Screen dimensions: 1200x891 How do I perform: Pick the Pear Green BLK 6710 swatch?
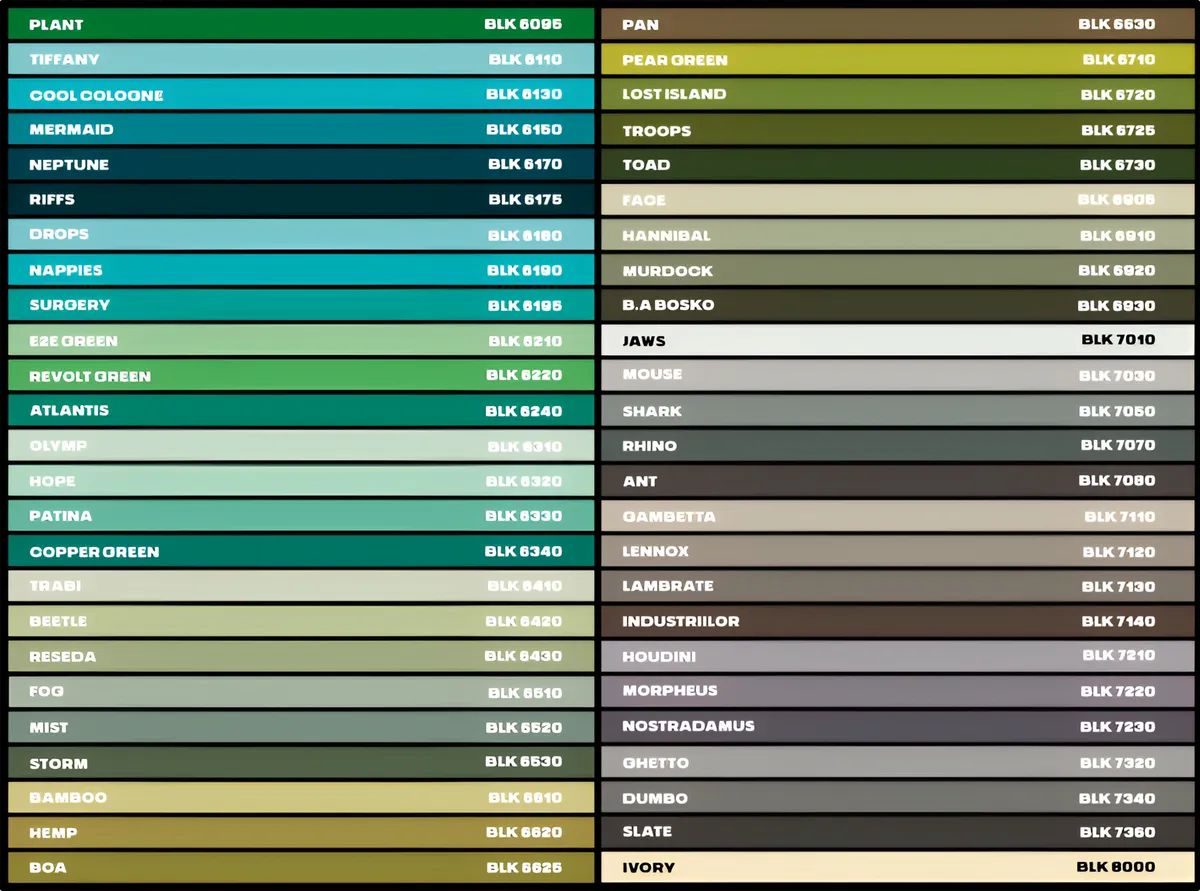tap(897, 59)
